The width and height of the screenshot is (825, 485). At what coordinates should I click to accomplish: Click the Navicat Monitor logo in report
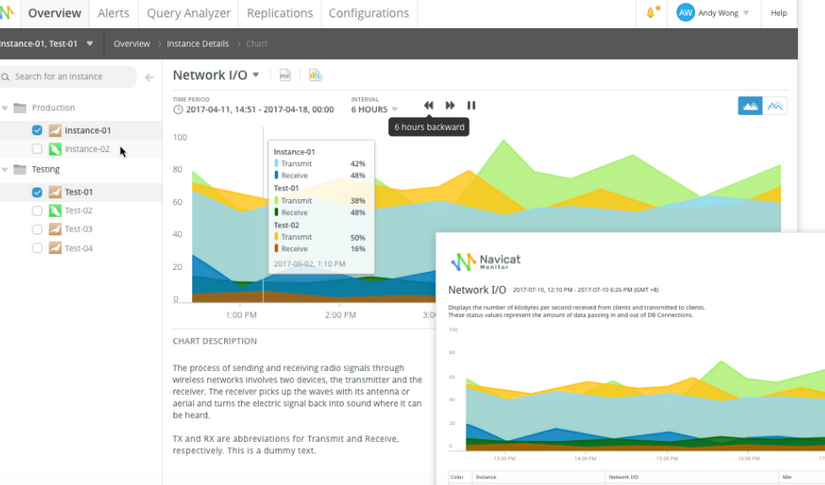(x=485, y=261)
